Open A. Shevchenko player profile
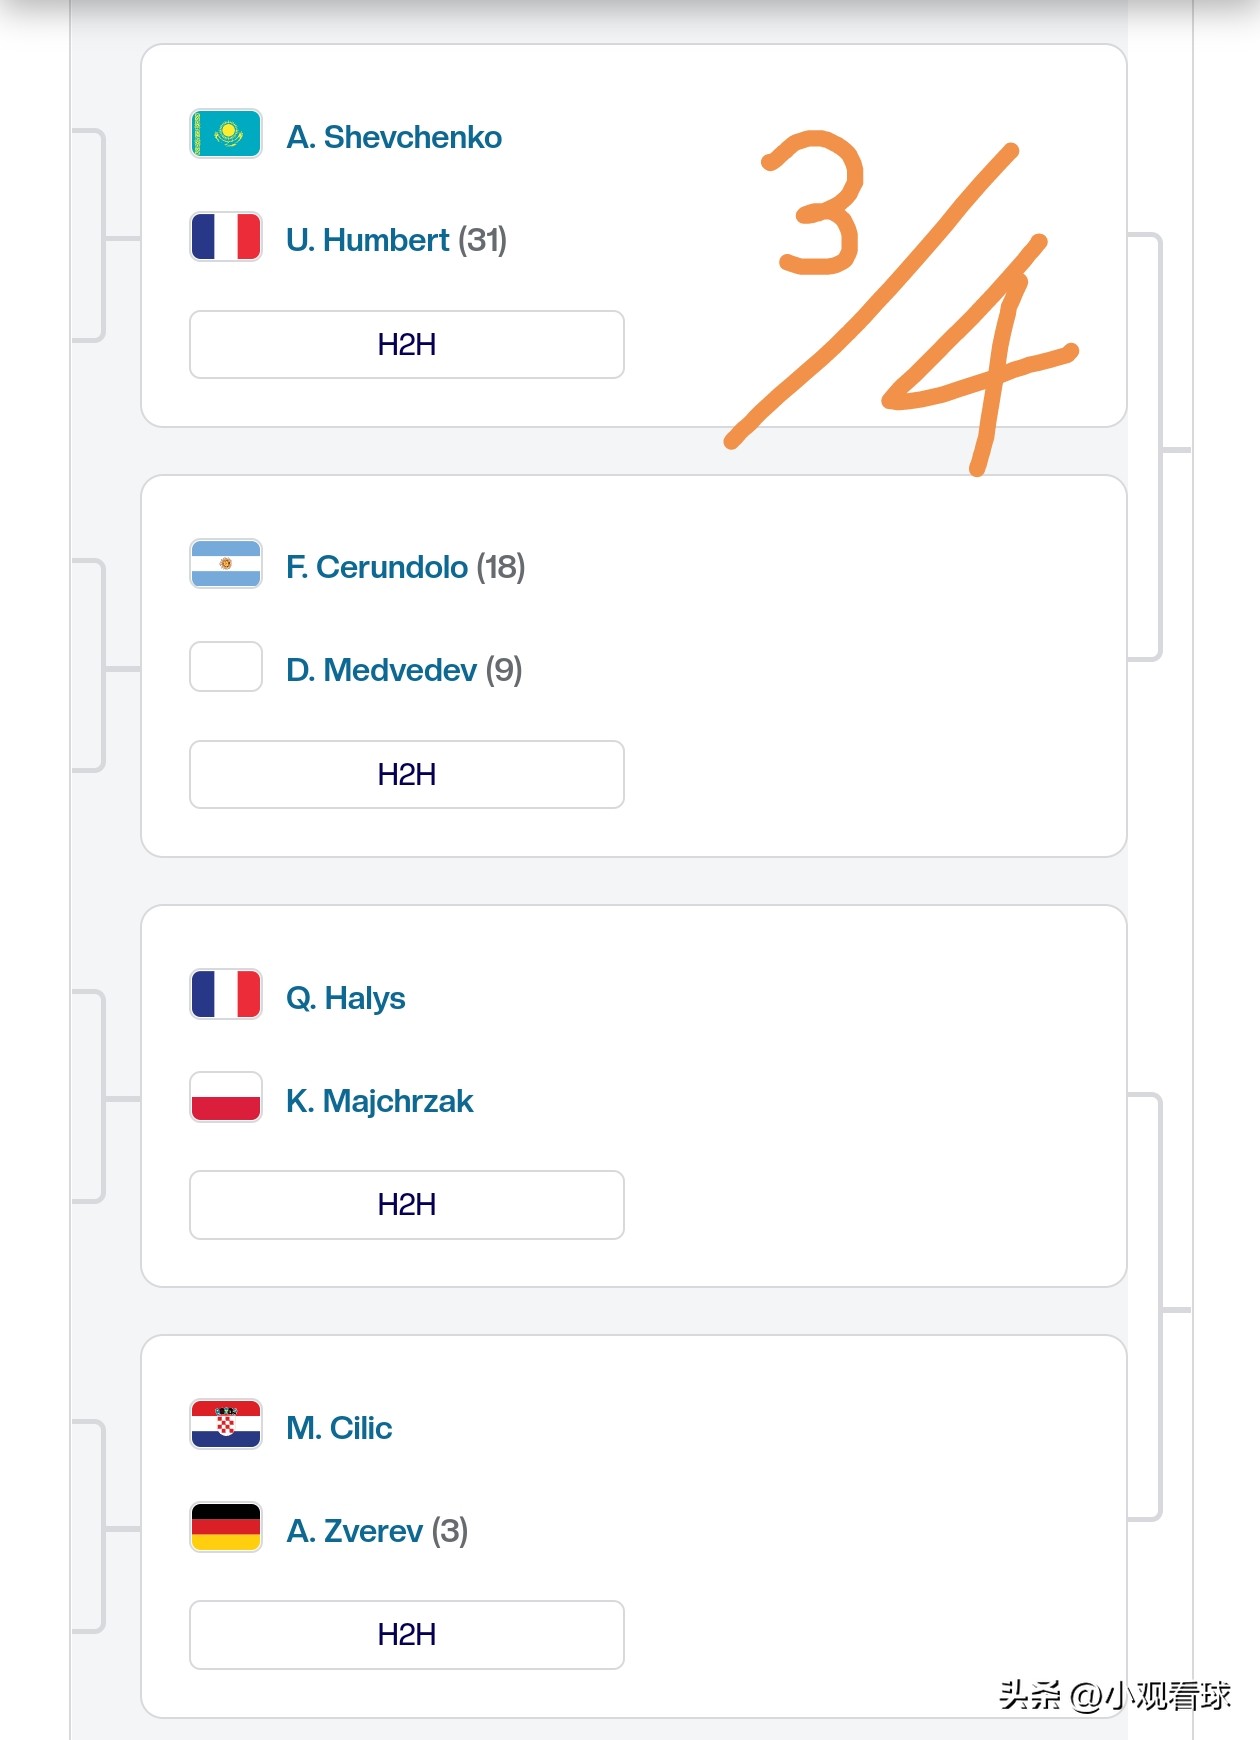This screenshot has width=1260, height=1740. pyautogui.click(x=394, y=137)
